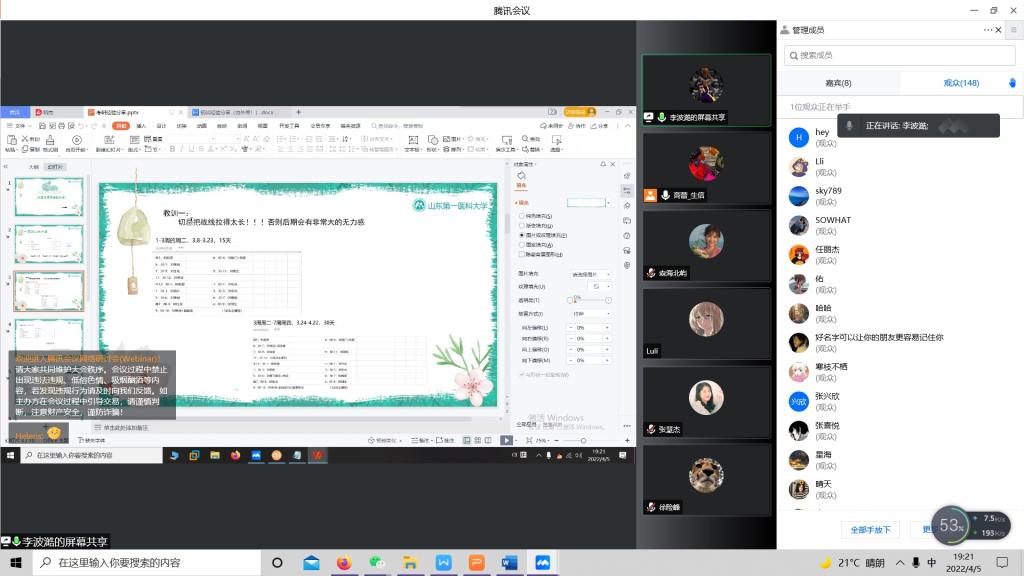Click the 李波澔的屏幕共享 video thumbnail
This screenshot has height=576, width=1024.
click(706, 90)
